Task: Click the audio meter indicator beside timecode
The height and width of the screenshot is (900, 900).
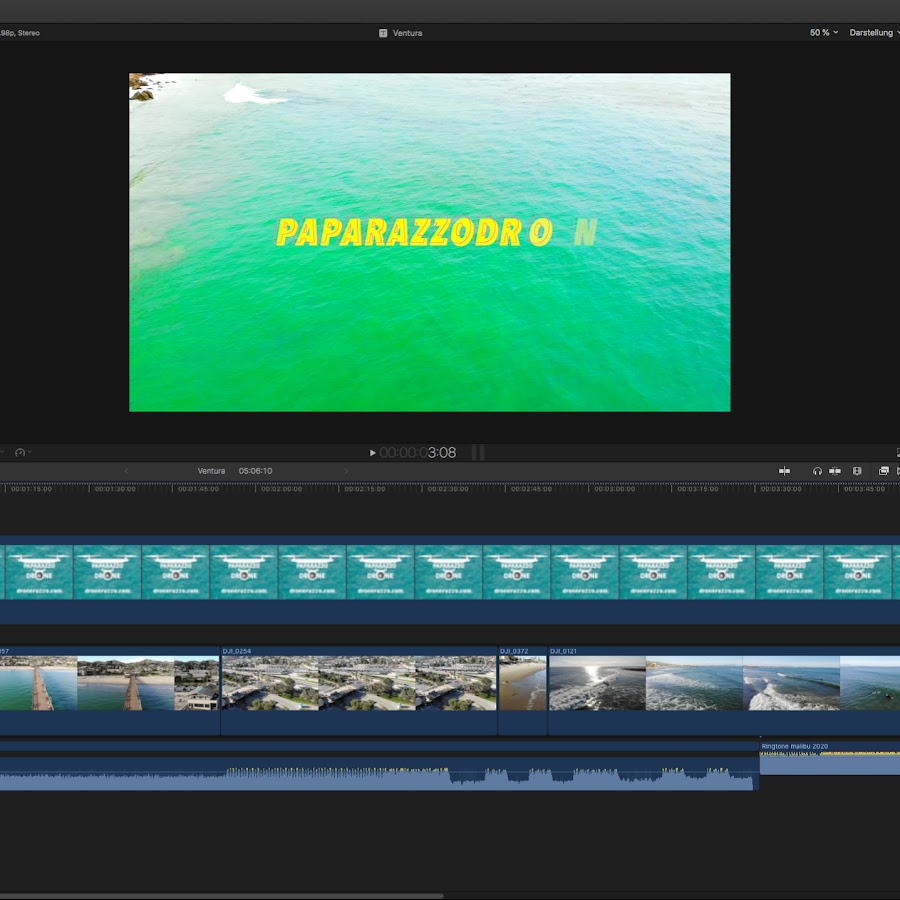Action: [x=478, y=453]
